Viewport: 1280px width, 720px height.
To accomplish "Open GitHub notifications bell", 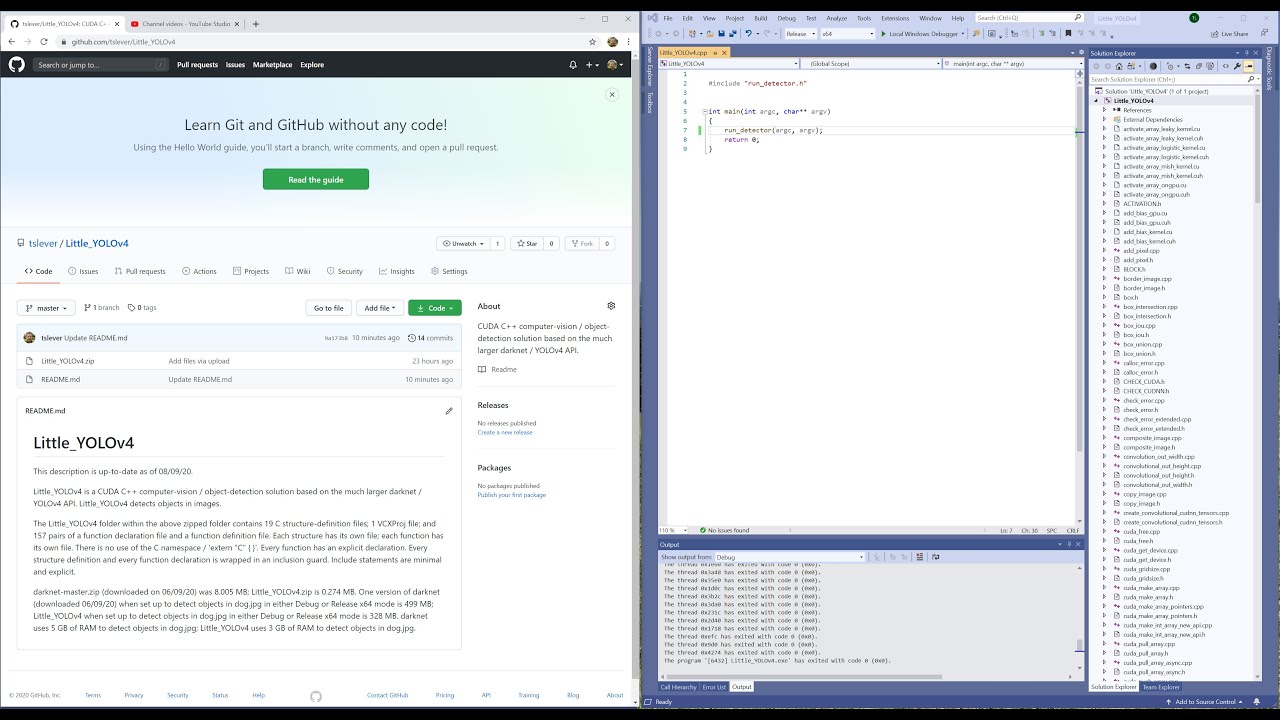I will 573,65.
